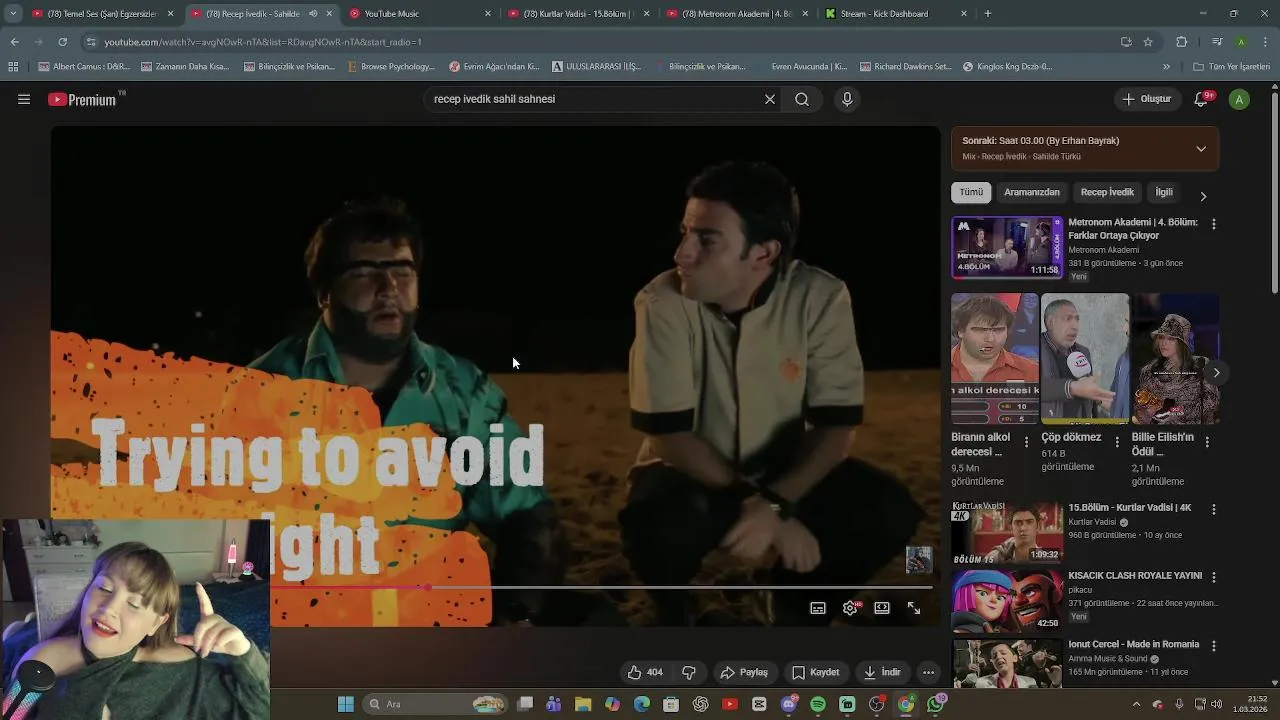Open the YouTube account avatar menu

pyautogui.click(x=1239, y=99)
